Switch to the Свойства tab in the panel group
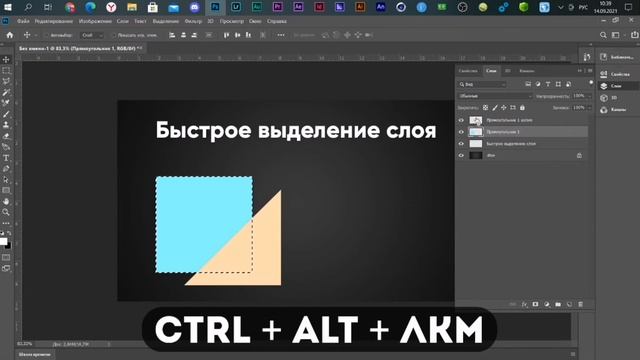The image size is (640, 360). 468,71
